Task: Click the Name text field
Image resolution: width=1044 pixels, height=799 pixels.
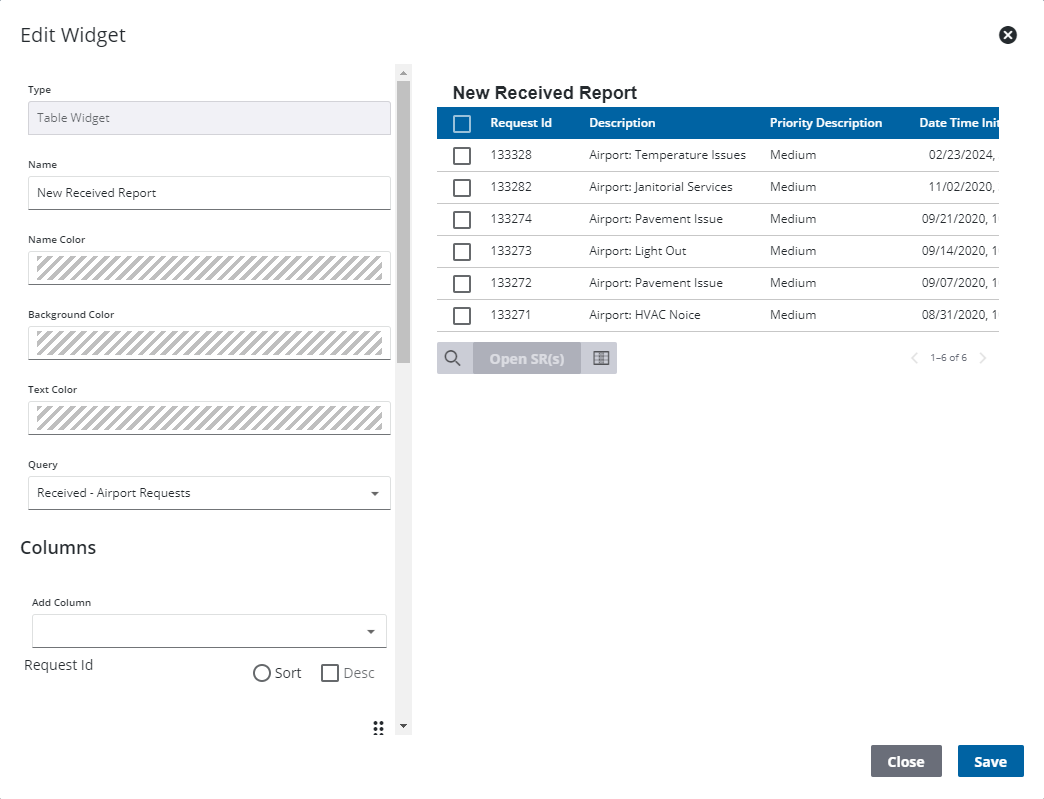Action: [209, 193]
